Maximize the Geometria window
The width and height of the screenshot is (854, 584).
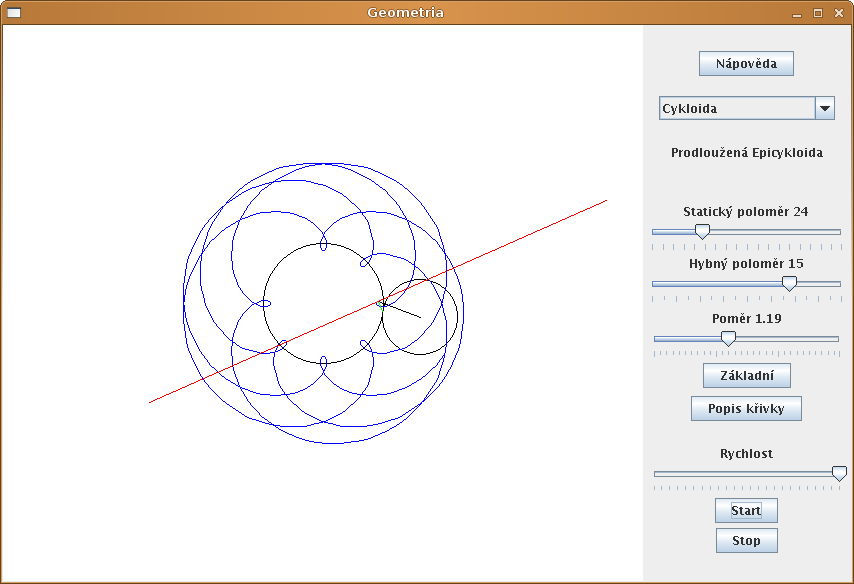point(817,13)
